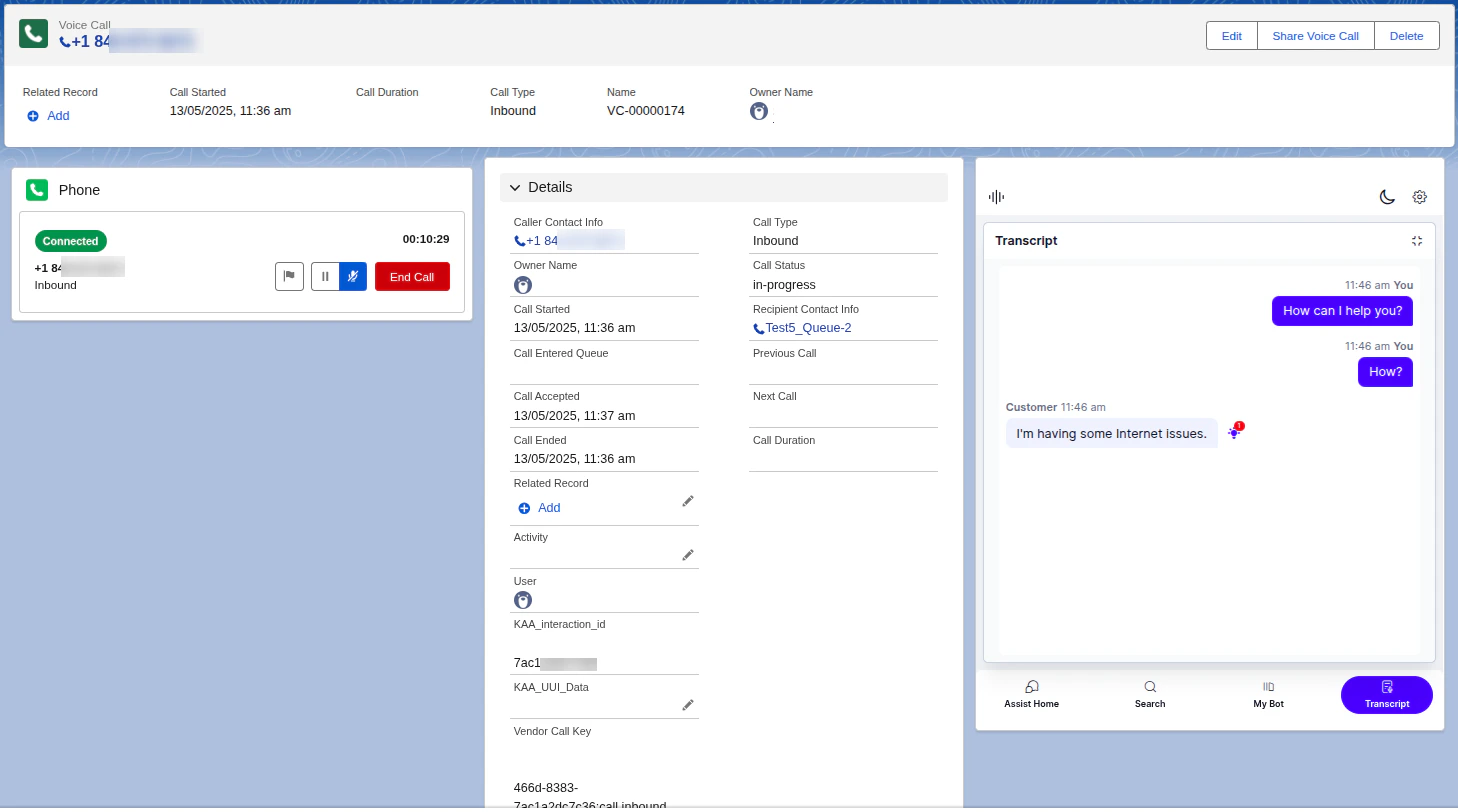End the active call
Viewport: 1458px width, 812px height.
(x=412, y=276)
